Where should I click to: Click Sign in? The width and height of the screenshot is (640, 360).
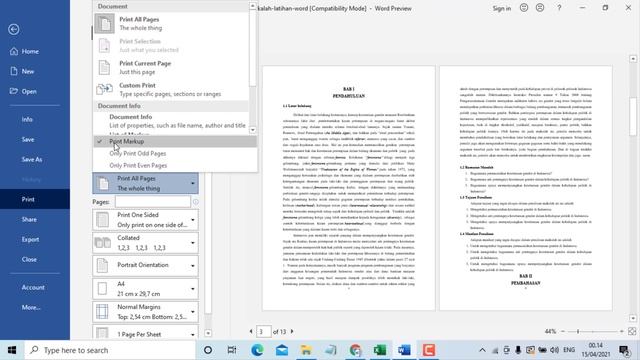click(x=502, y=8)
